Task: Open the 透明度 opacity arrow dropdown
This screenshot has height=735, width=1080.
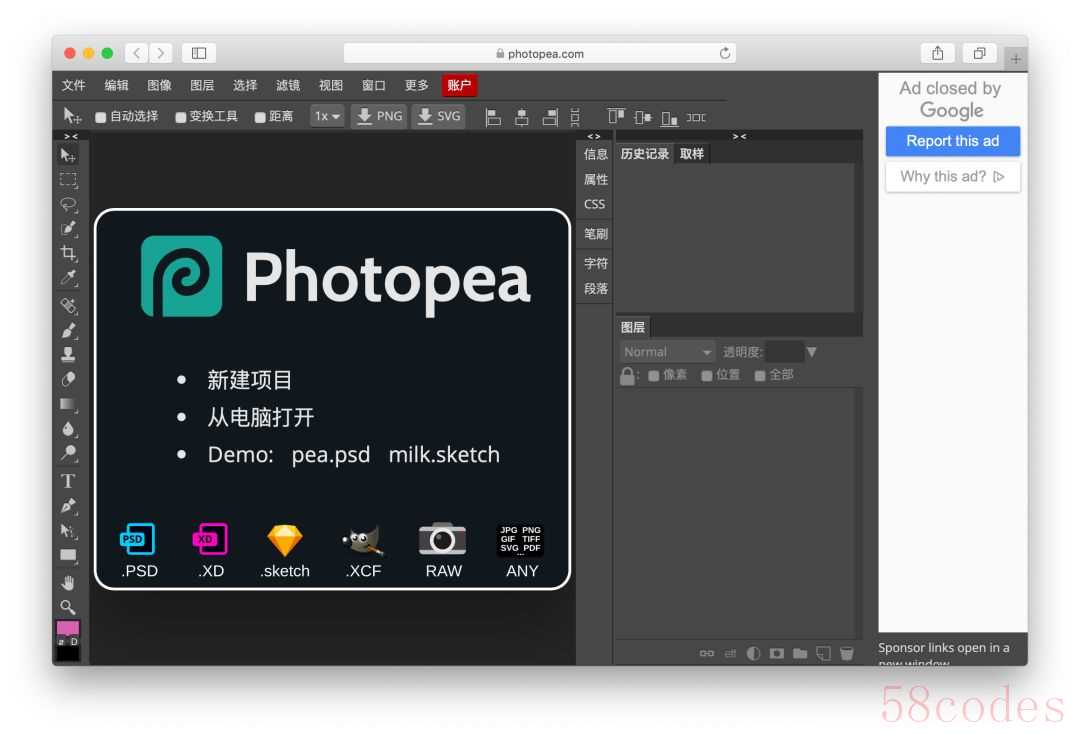Action: [811, 352]
